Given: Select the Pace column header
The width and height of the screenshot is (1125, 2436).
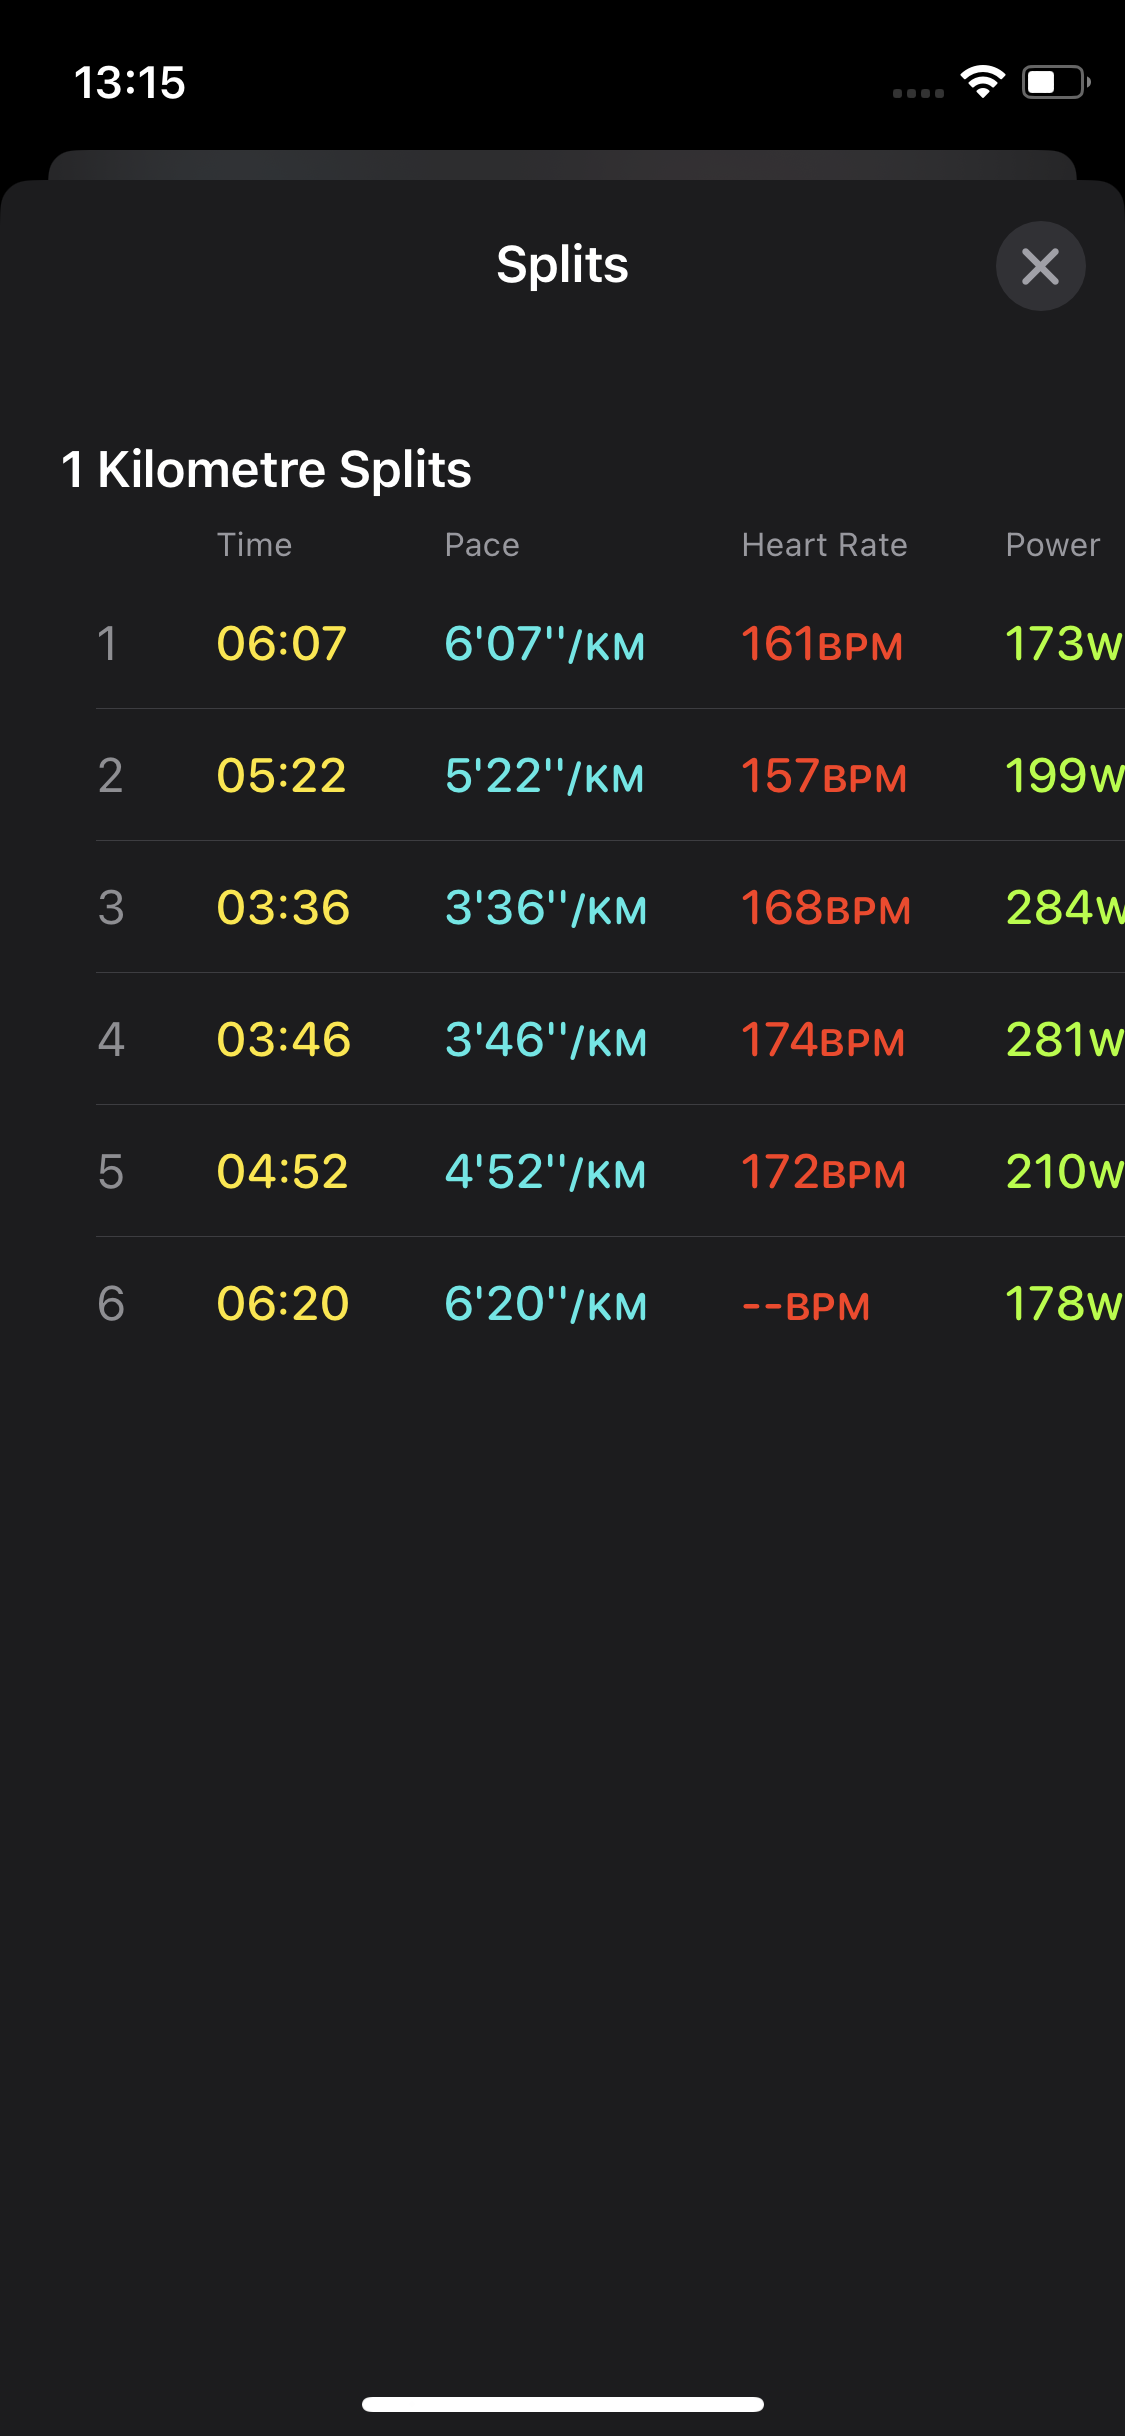Looking at the screenshot, I should [x=482, y=545].
